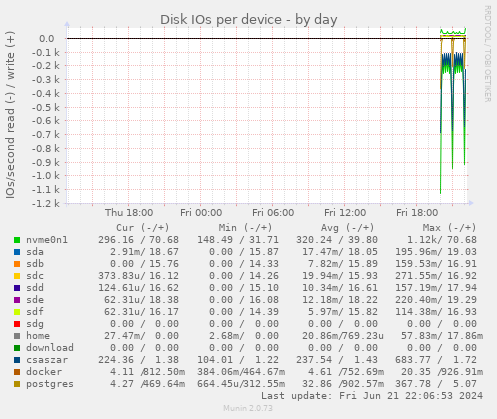The image size is (497, 419).
Task: Click csaszar Max value '683.77 / 1.72'
Action: click(436, 360)
